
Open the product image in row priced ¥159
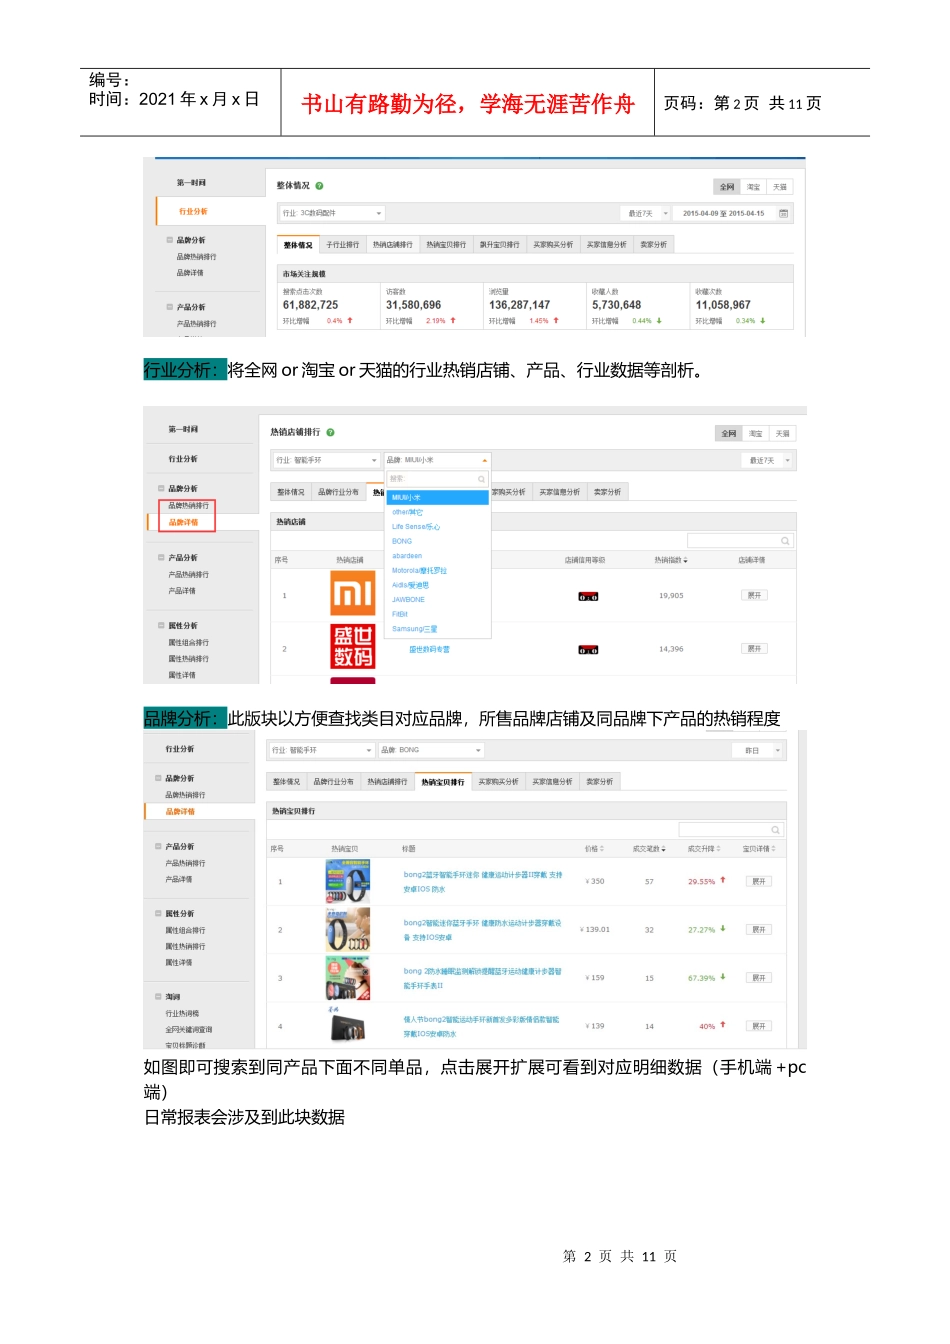(x=348, y=978)
